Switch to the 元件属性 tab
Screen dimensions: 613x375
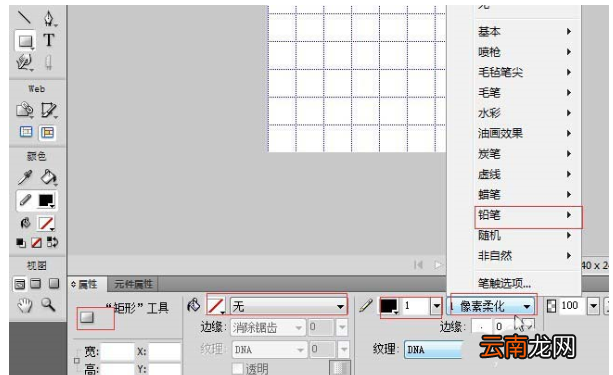click(x=133, y=284)
